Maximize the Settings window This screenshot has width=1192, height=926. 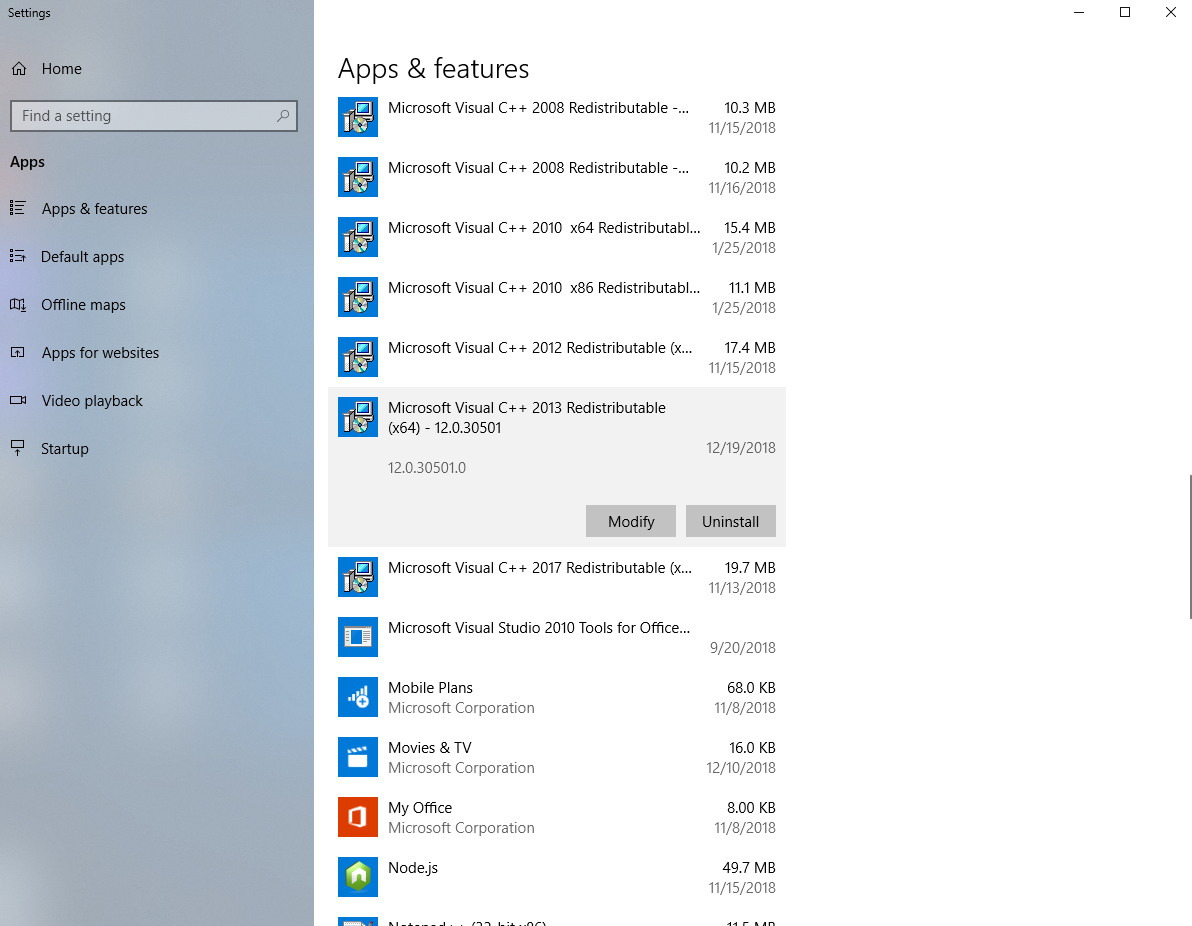click(1125, 12)
